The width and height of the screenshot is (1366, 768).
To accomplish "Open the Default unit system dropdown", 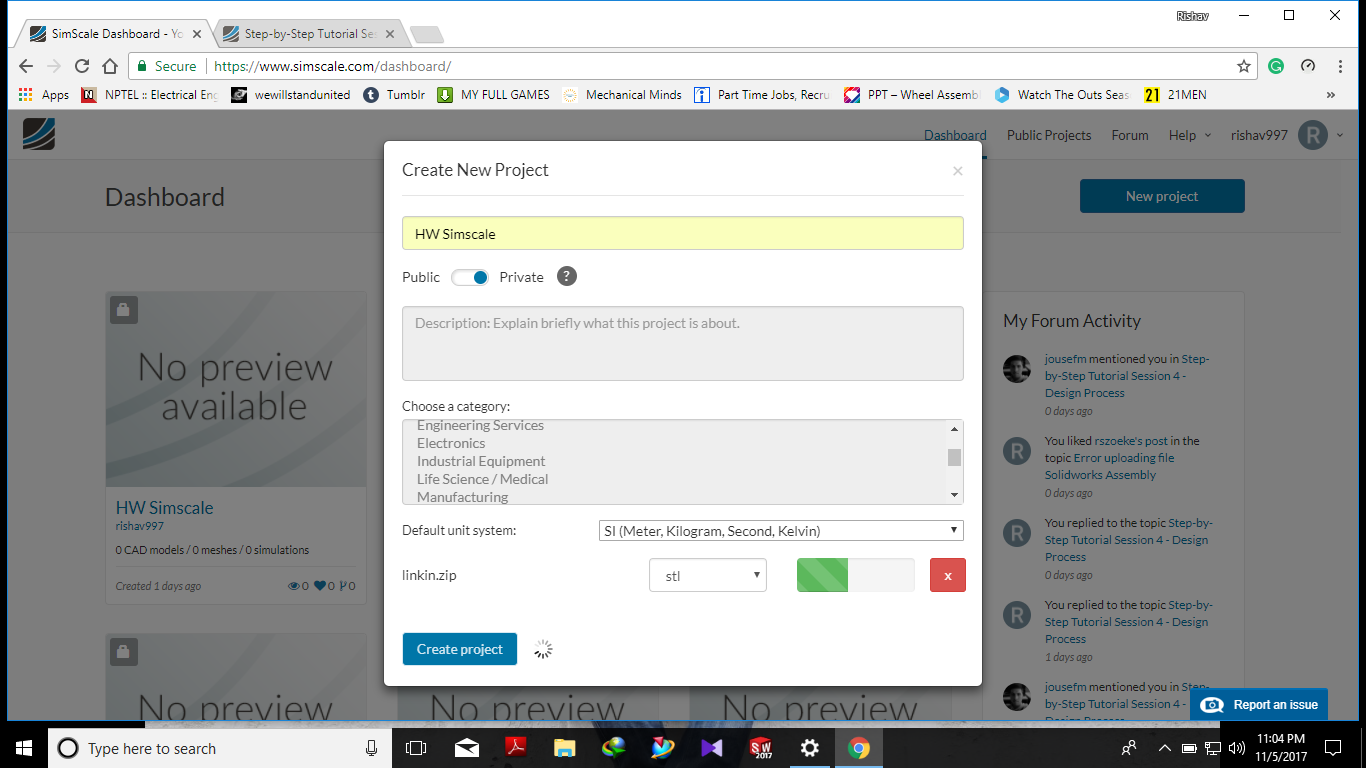I will pyautogui.click(x=780, y=530).
